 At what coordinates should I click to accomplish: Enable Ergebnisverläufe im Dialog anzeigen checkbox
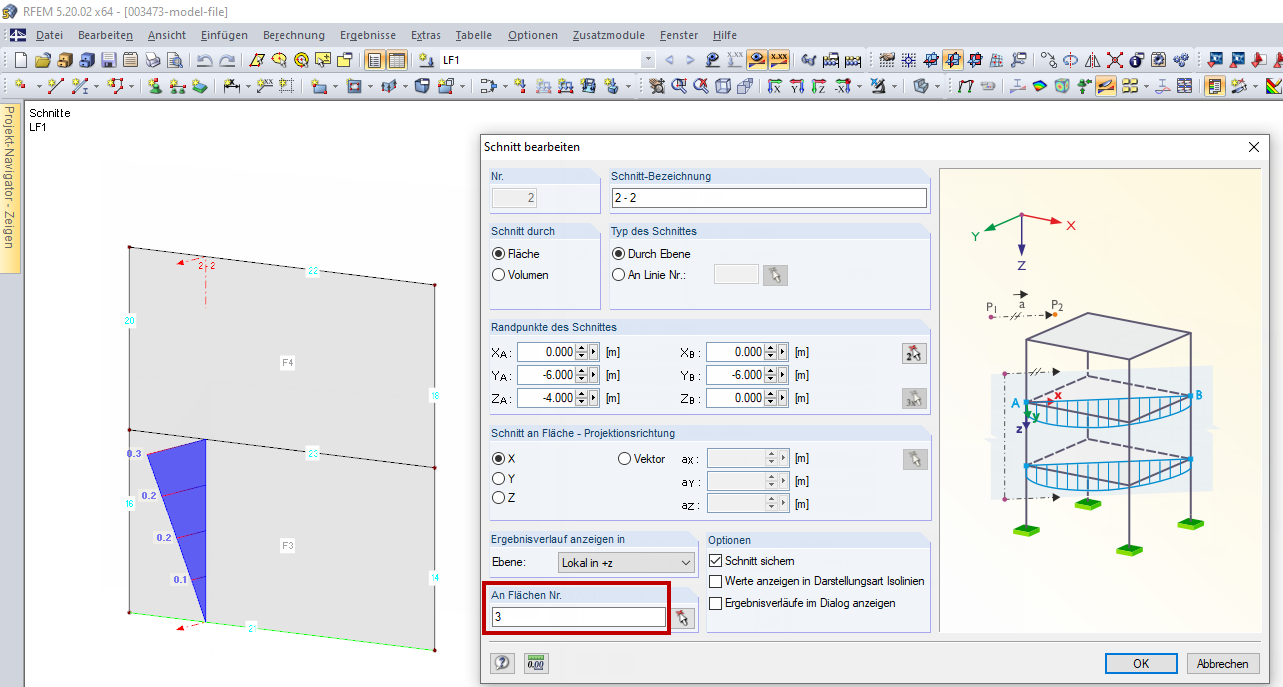point(715,603)
